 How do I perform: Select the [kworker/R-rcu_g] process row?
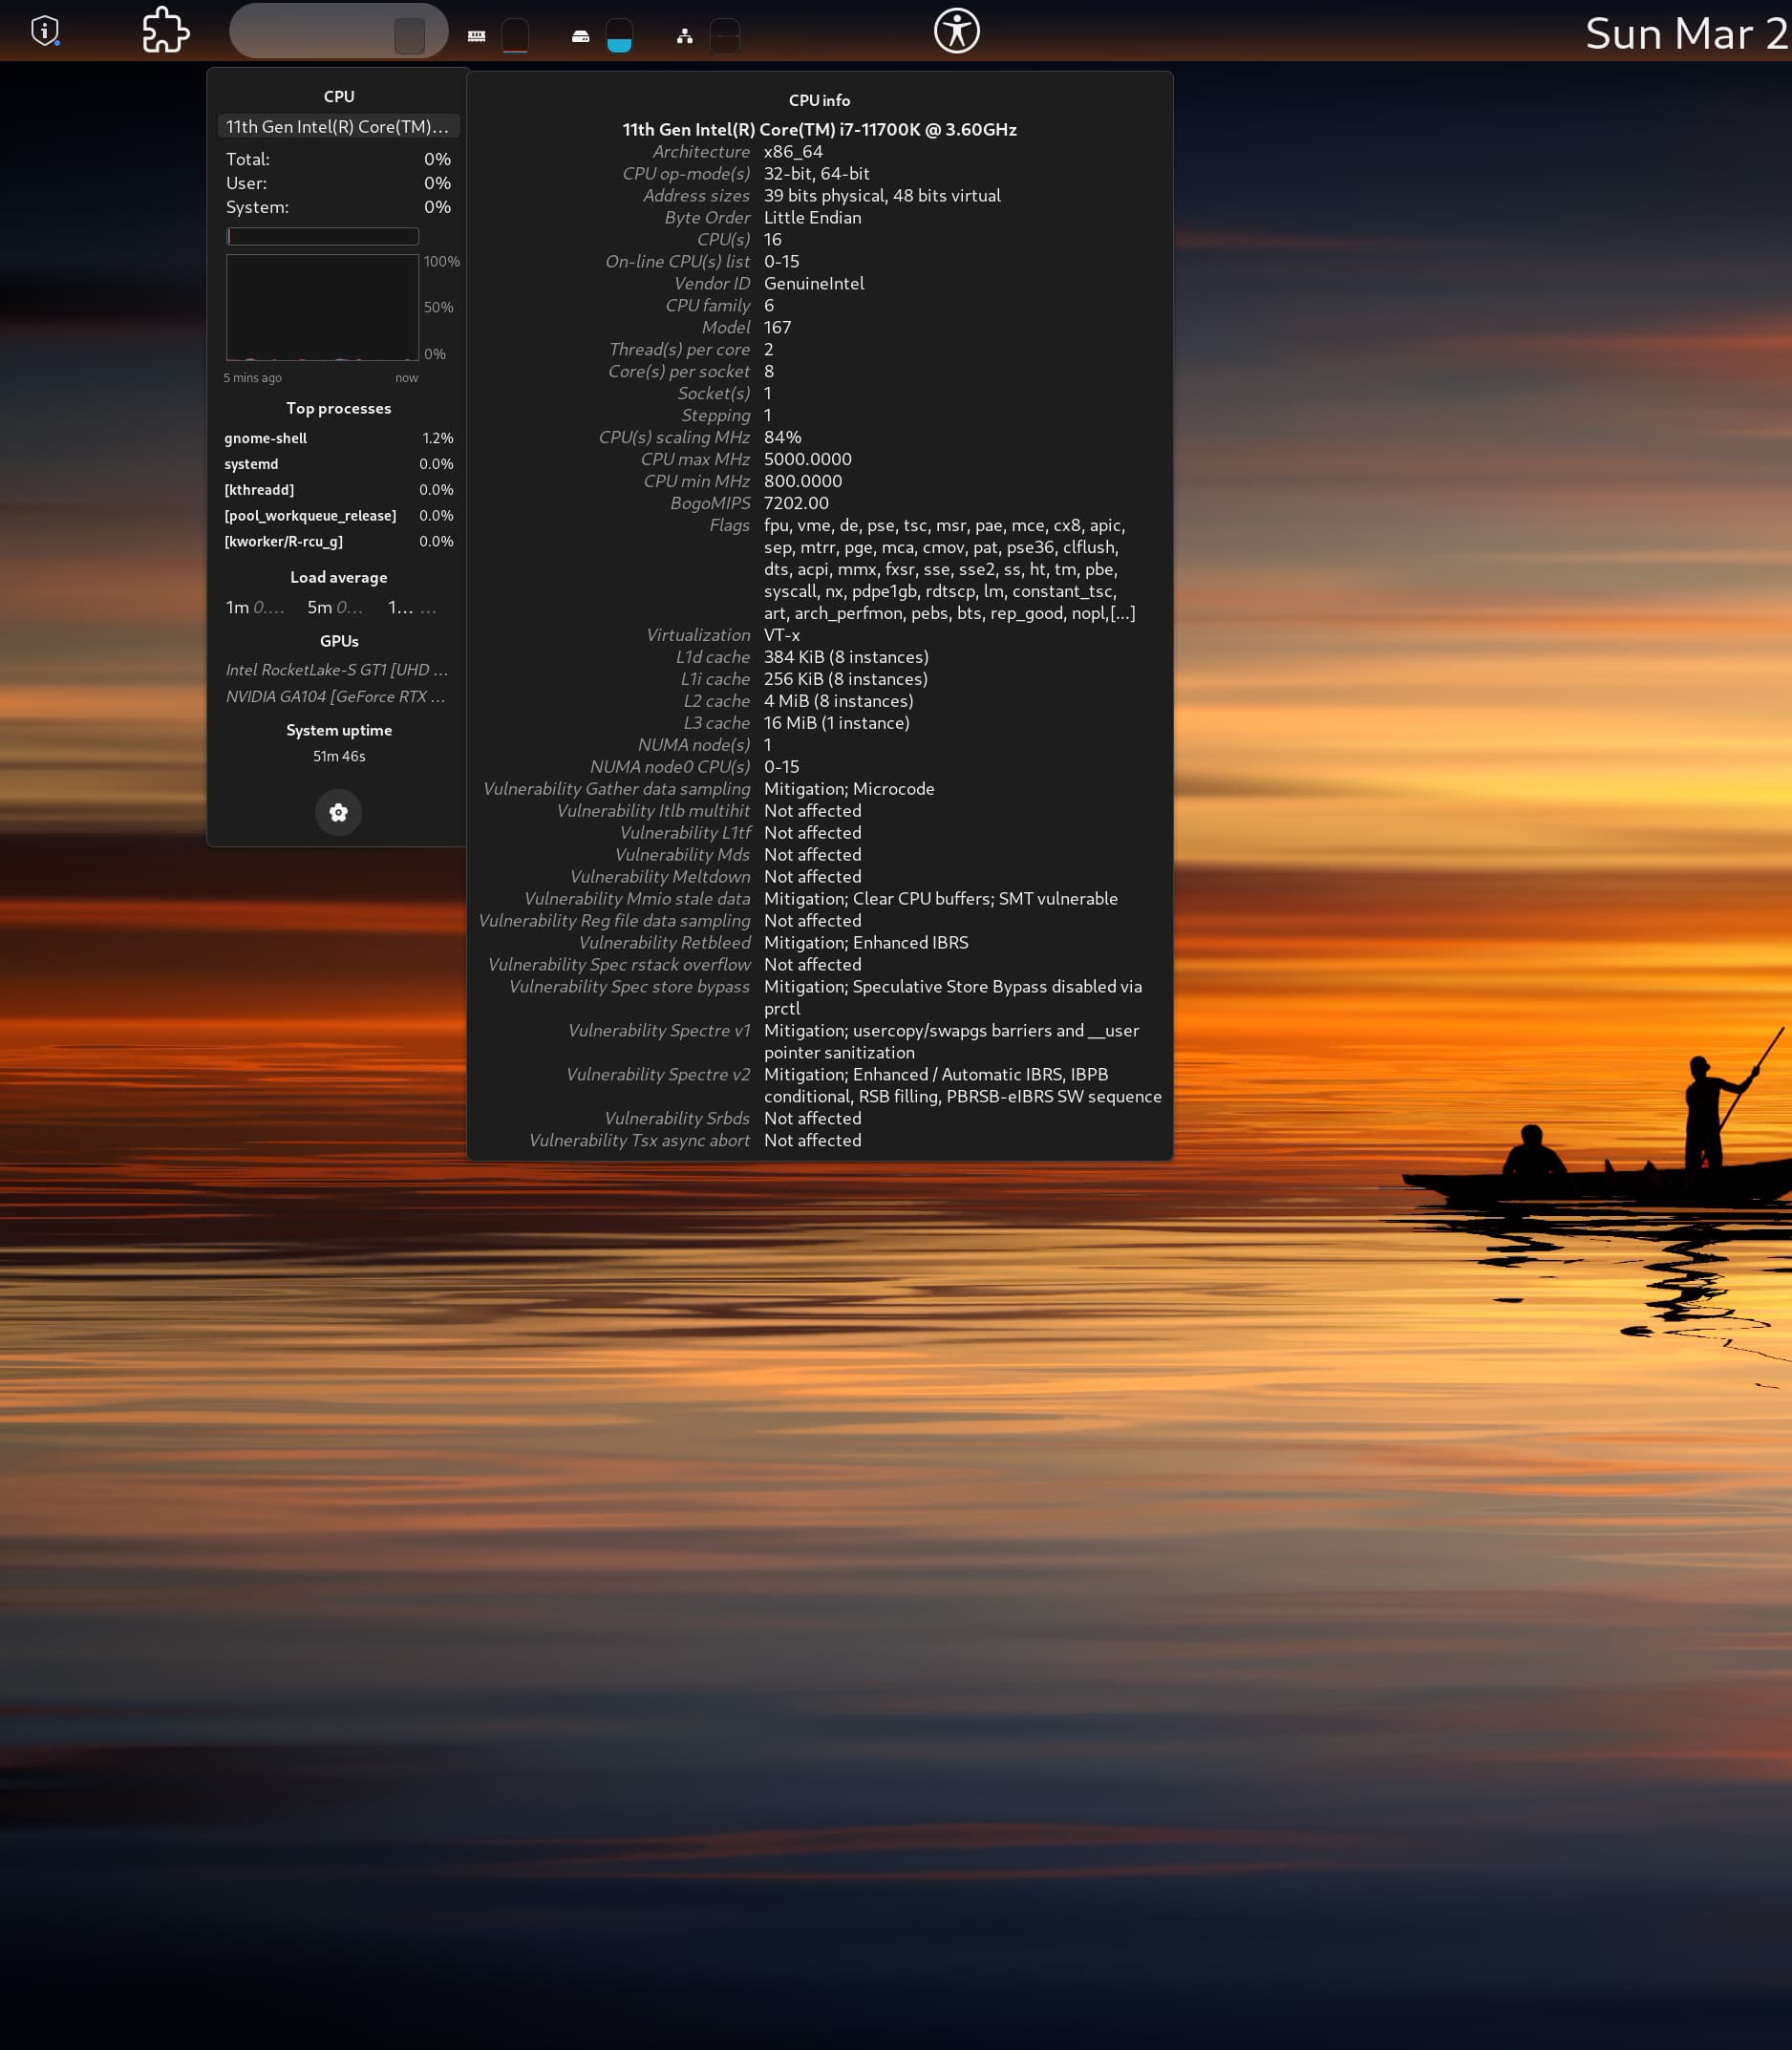coord(338,541)
